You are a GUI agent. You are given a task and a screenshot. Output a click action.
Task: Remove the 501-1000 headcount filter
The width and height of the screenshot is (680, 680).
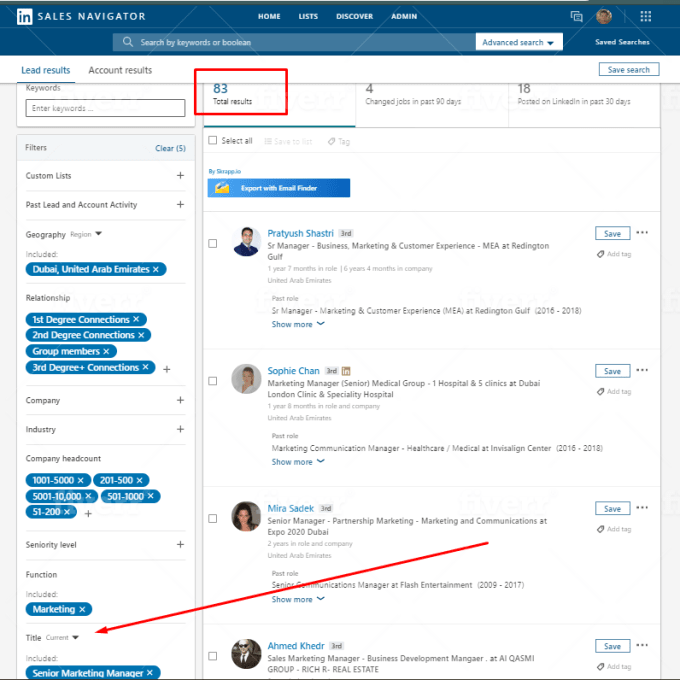click(150, 496)
